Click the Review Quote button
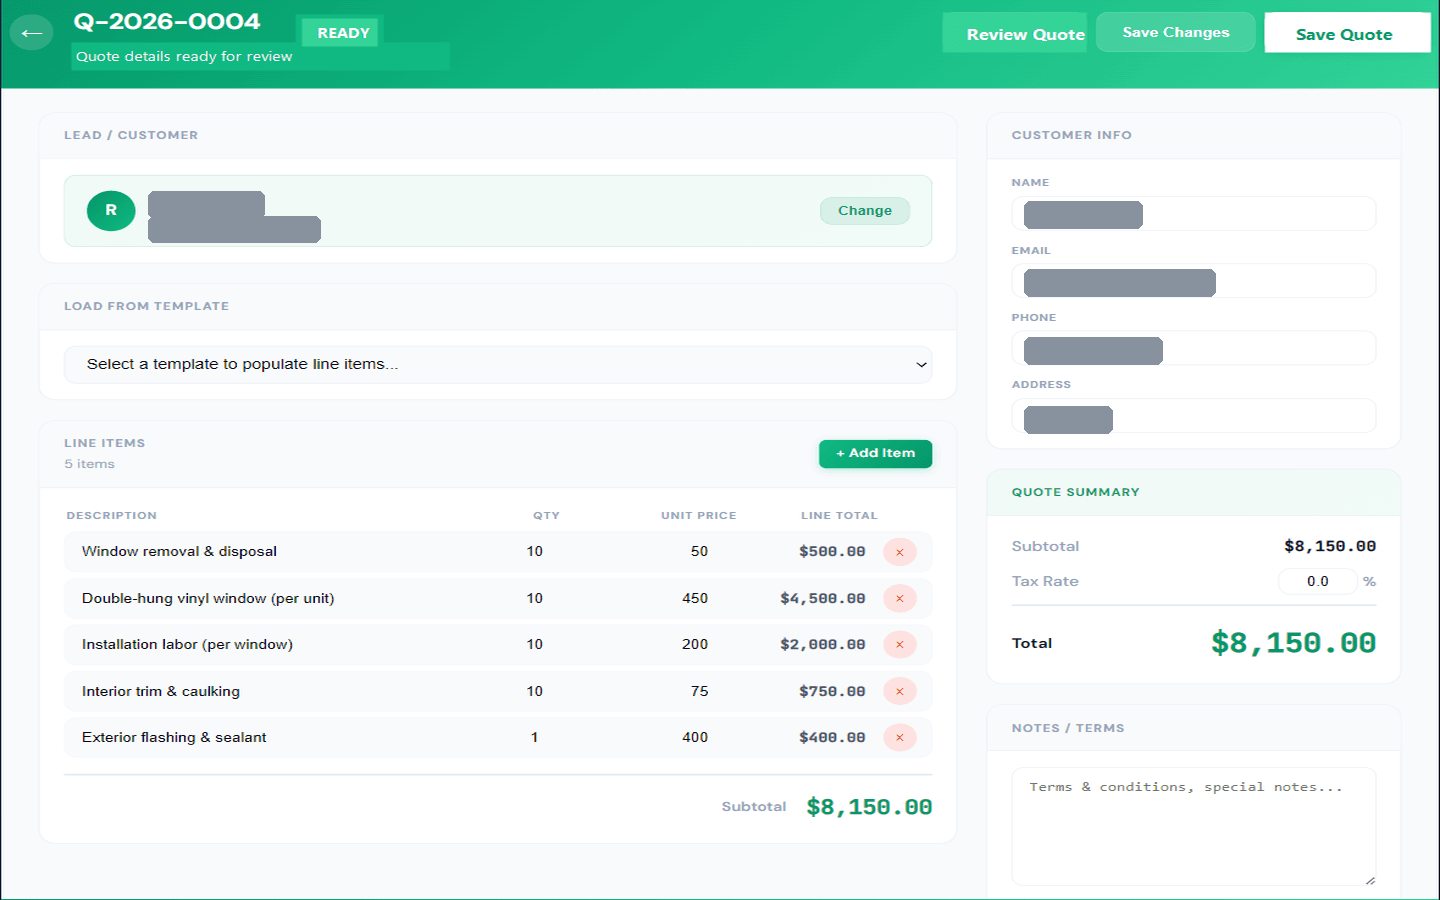 [x=1014, y=33]
